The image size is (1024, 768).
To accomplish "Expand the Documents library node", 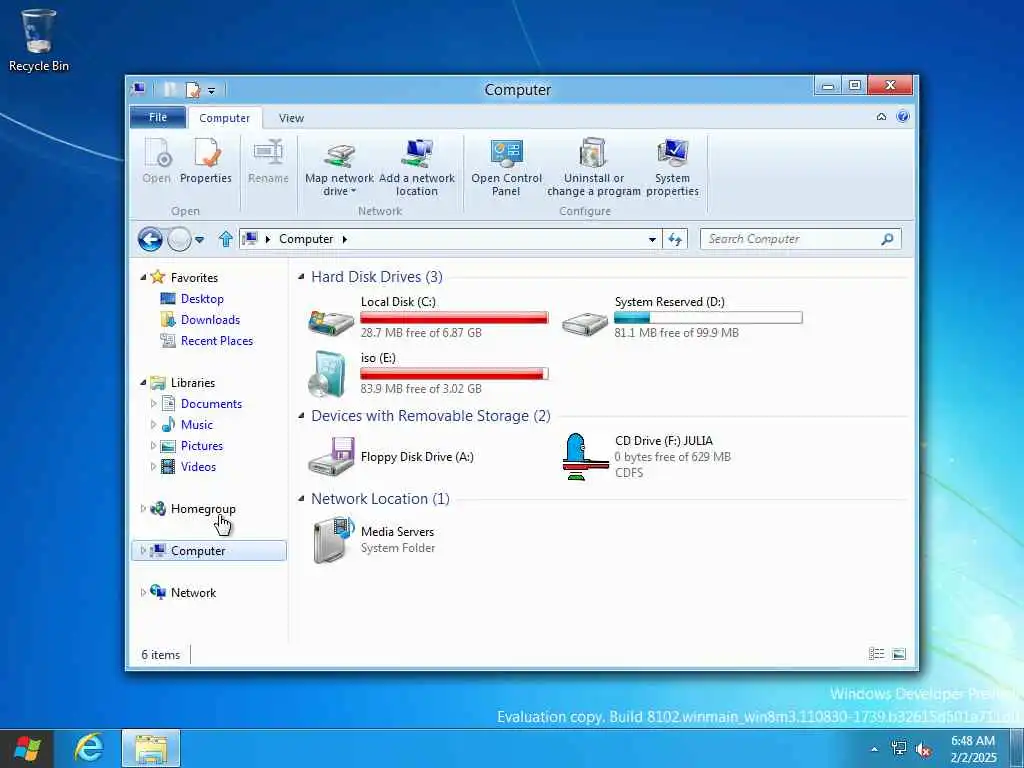I will click(x=153, y=404).
